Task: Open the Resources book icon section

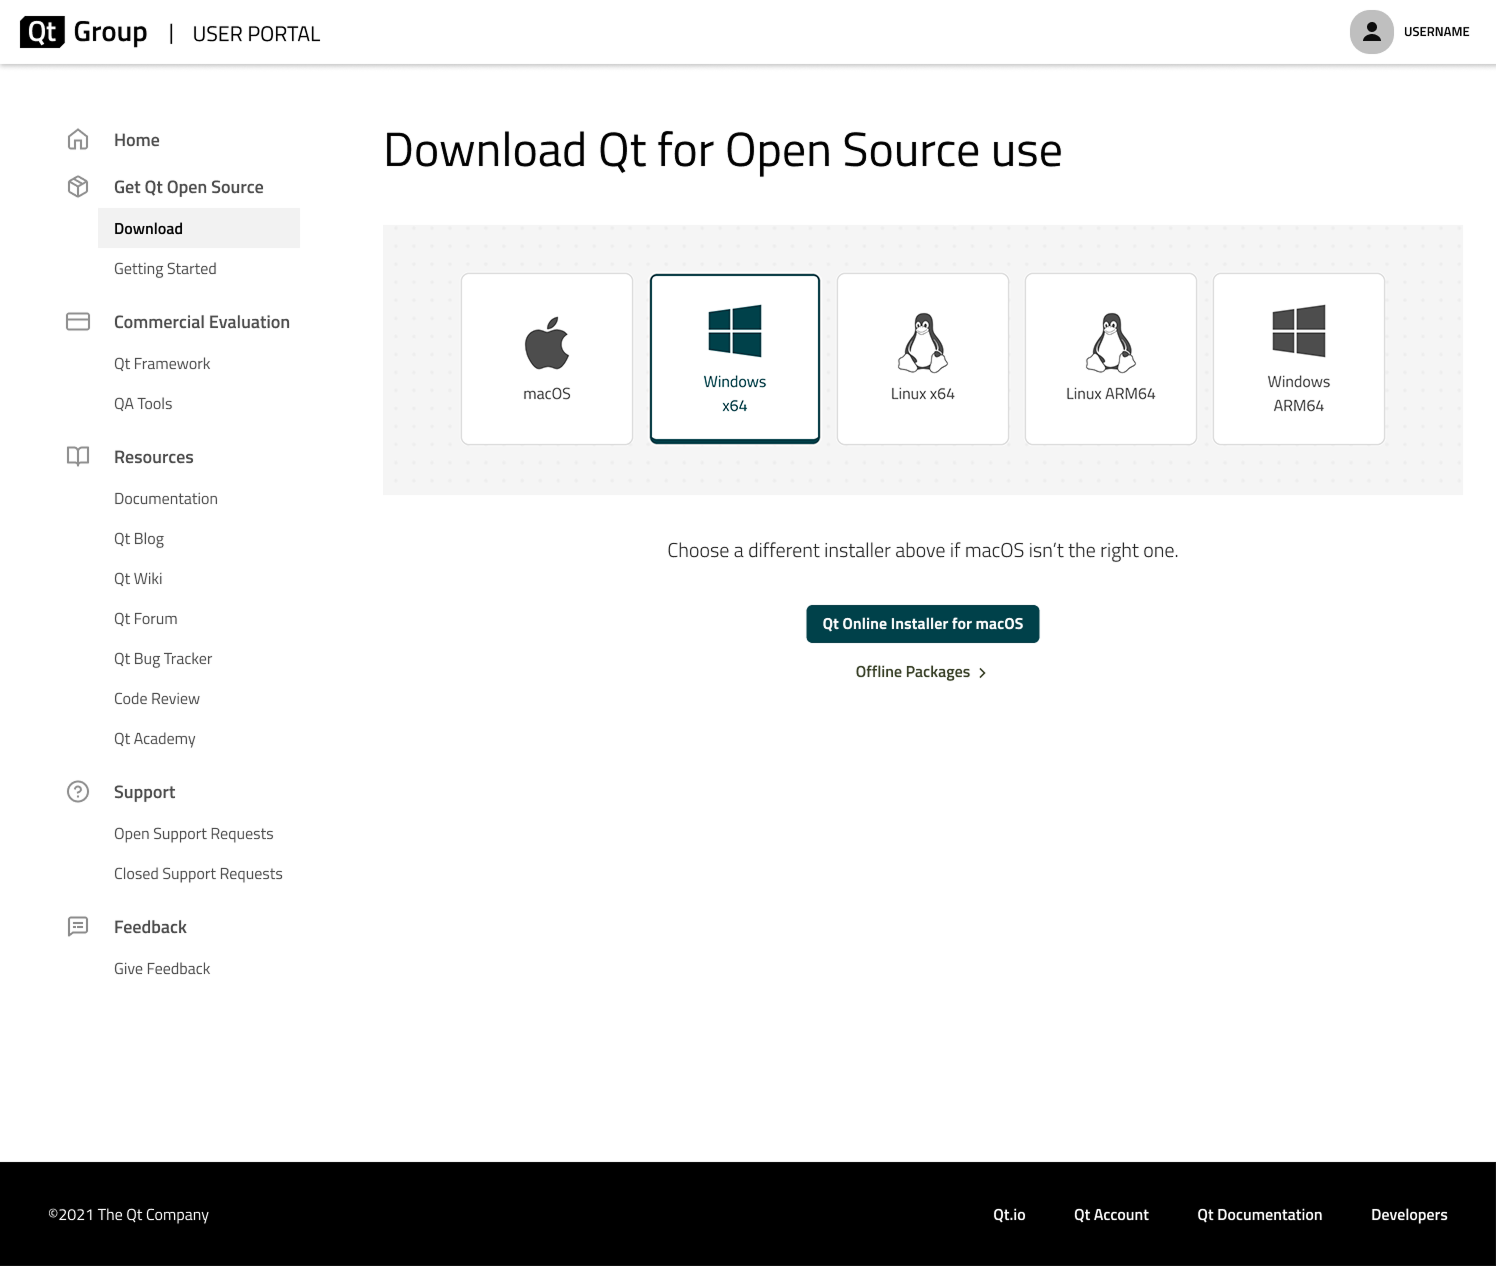Action: [78, 456]
